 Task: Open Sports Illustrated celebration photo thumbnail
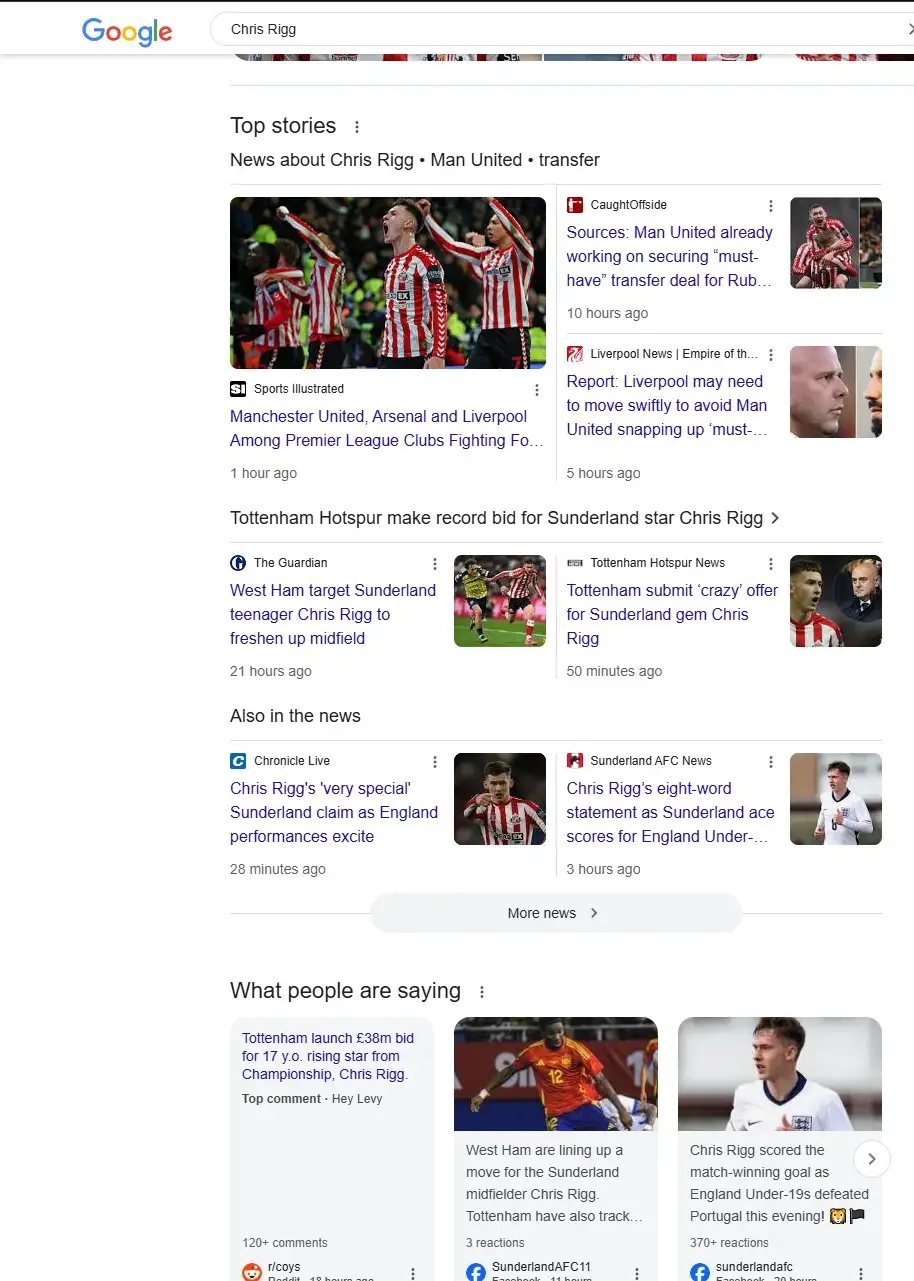tap(388, 283)
